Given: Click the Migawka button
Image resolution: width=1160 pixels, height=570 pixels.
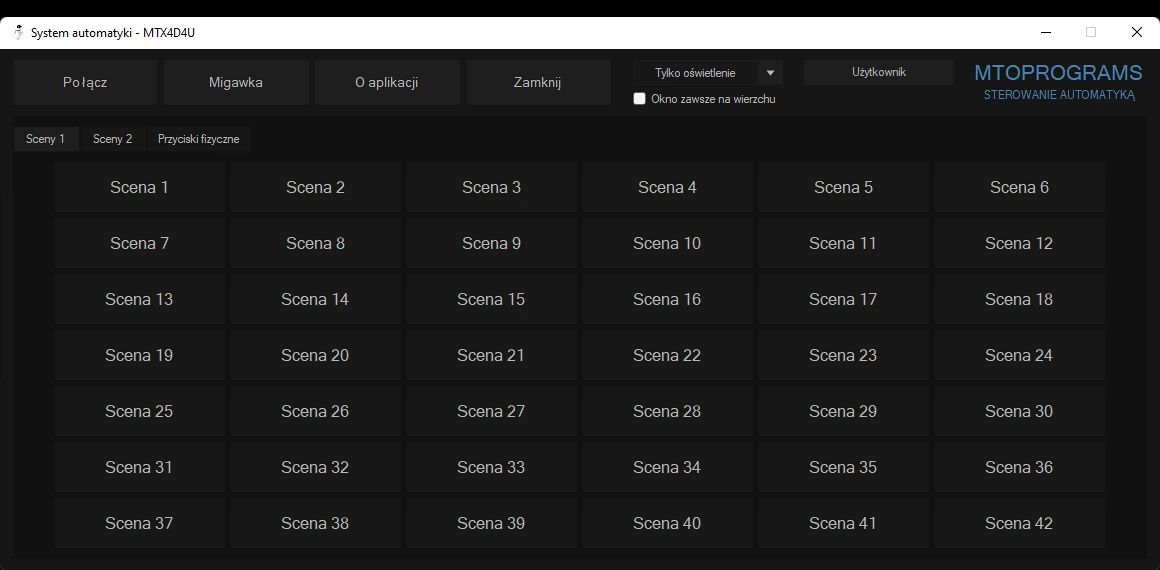Looking at the screenshot, I should click(236, 82).
